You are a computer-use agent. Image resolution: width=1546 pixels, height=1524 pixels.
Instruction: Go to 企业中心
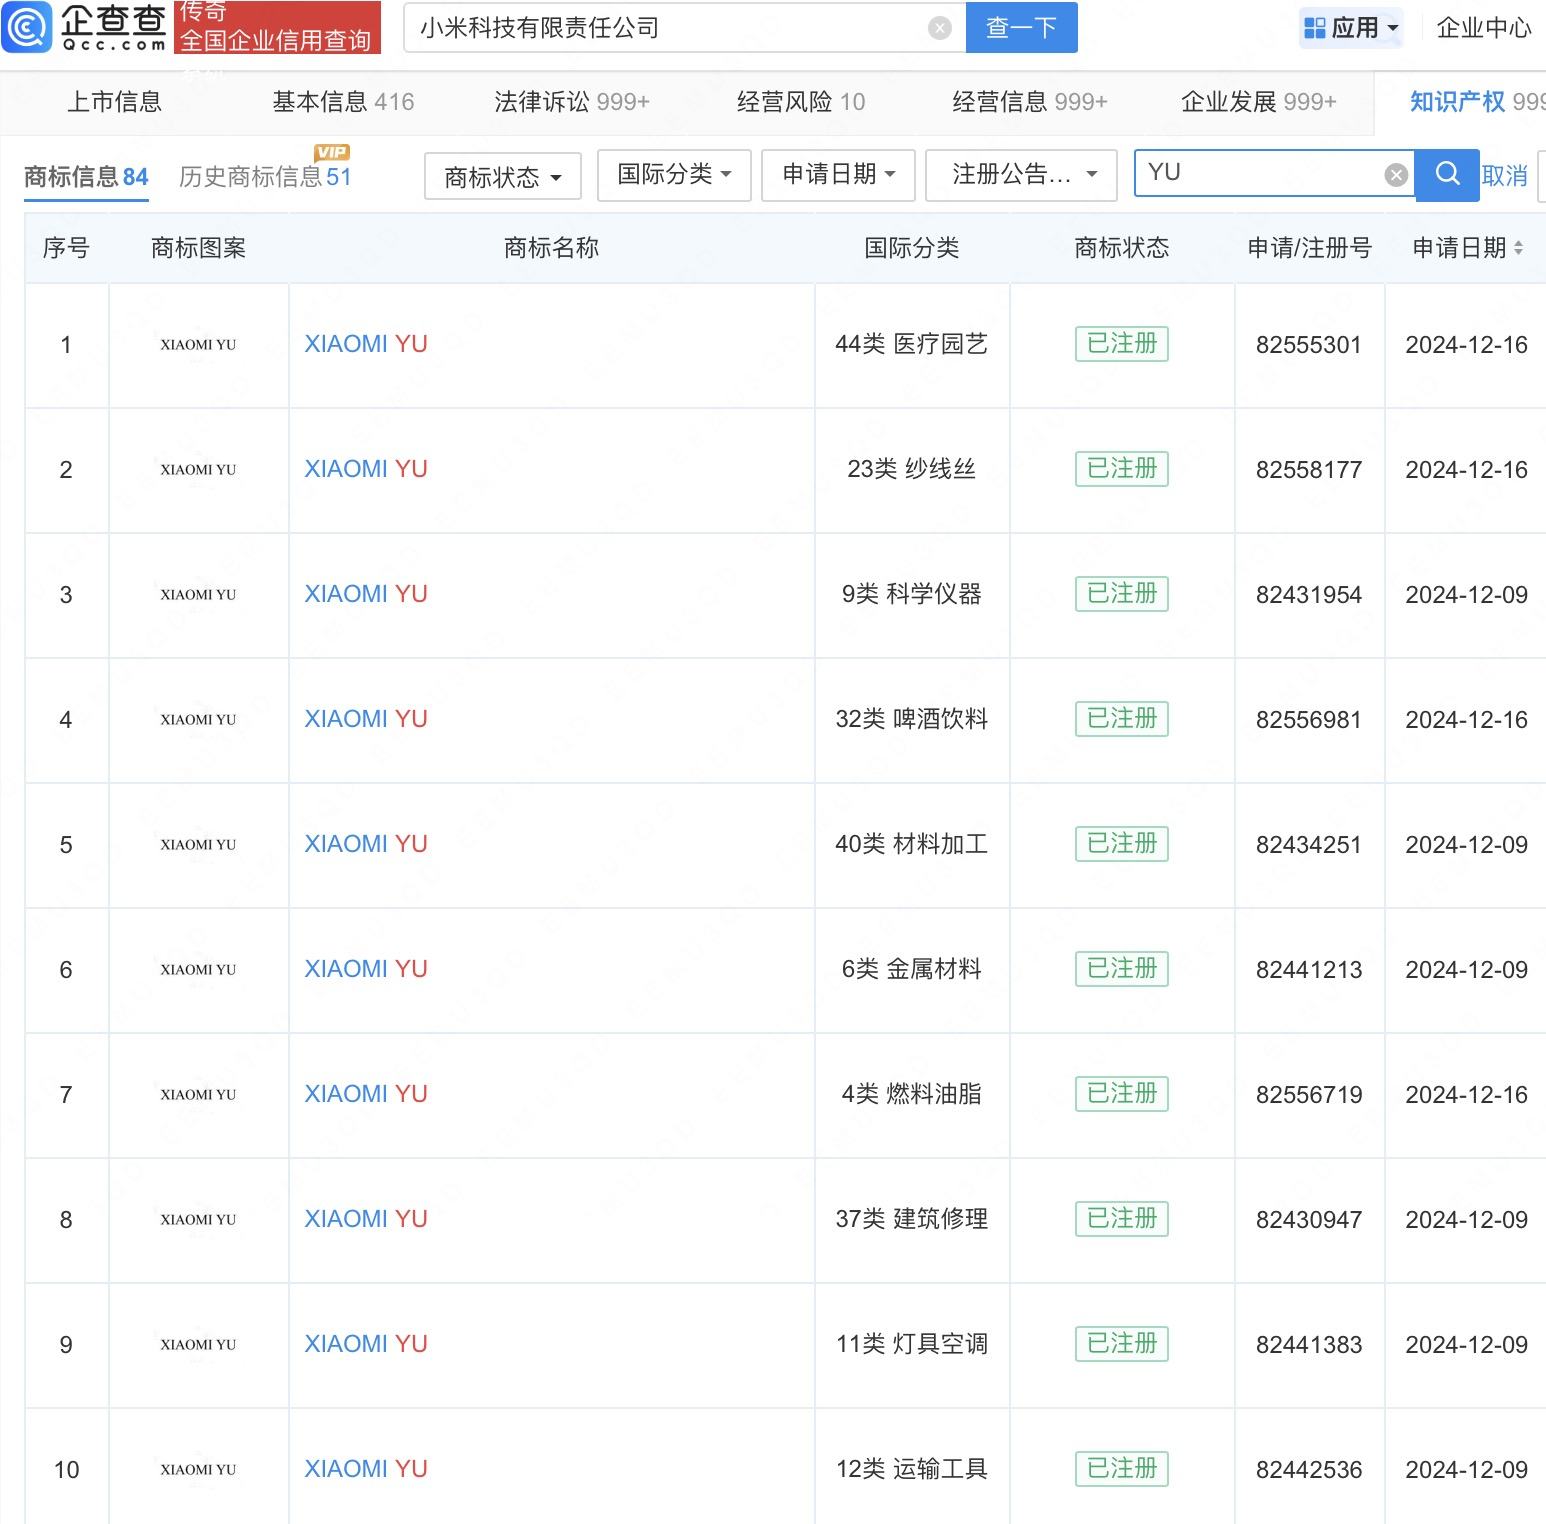1484,28
